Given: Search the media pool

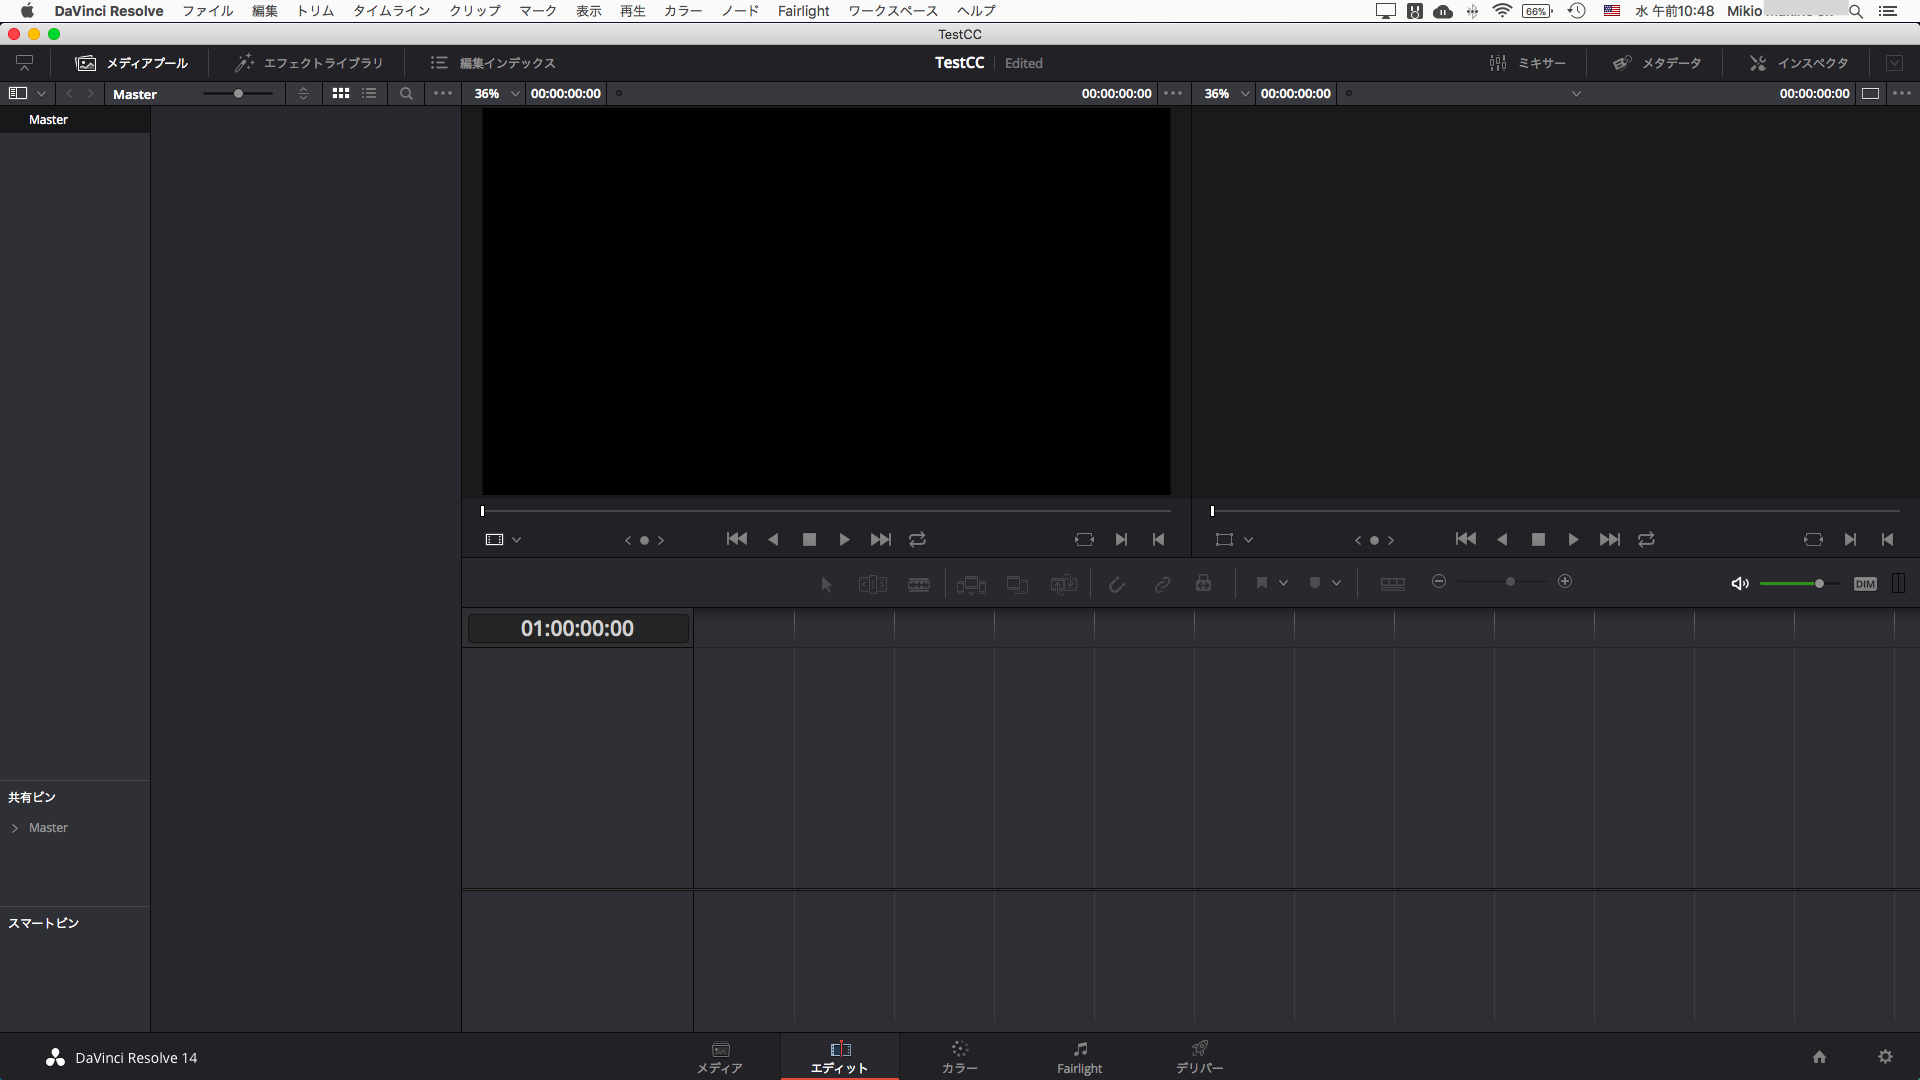Looking at the screenshot, I should pyautogui.click(x=406, y=94).
